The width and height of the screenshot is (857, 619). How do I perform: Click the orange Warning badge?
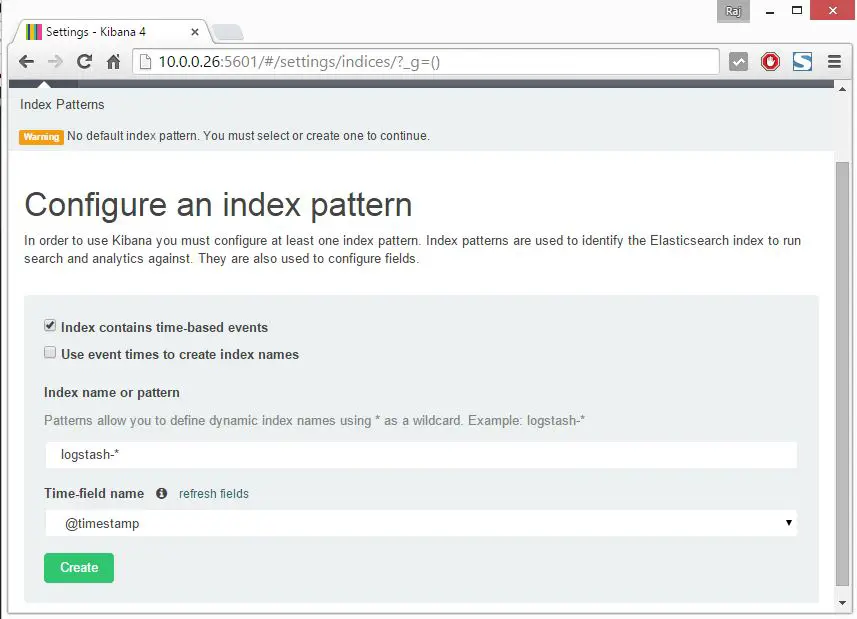click(x=42, y=137)
